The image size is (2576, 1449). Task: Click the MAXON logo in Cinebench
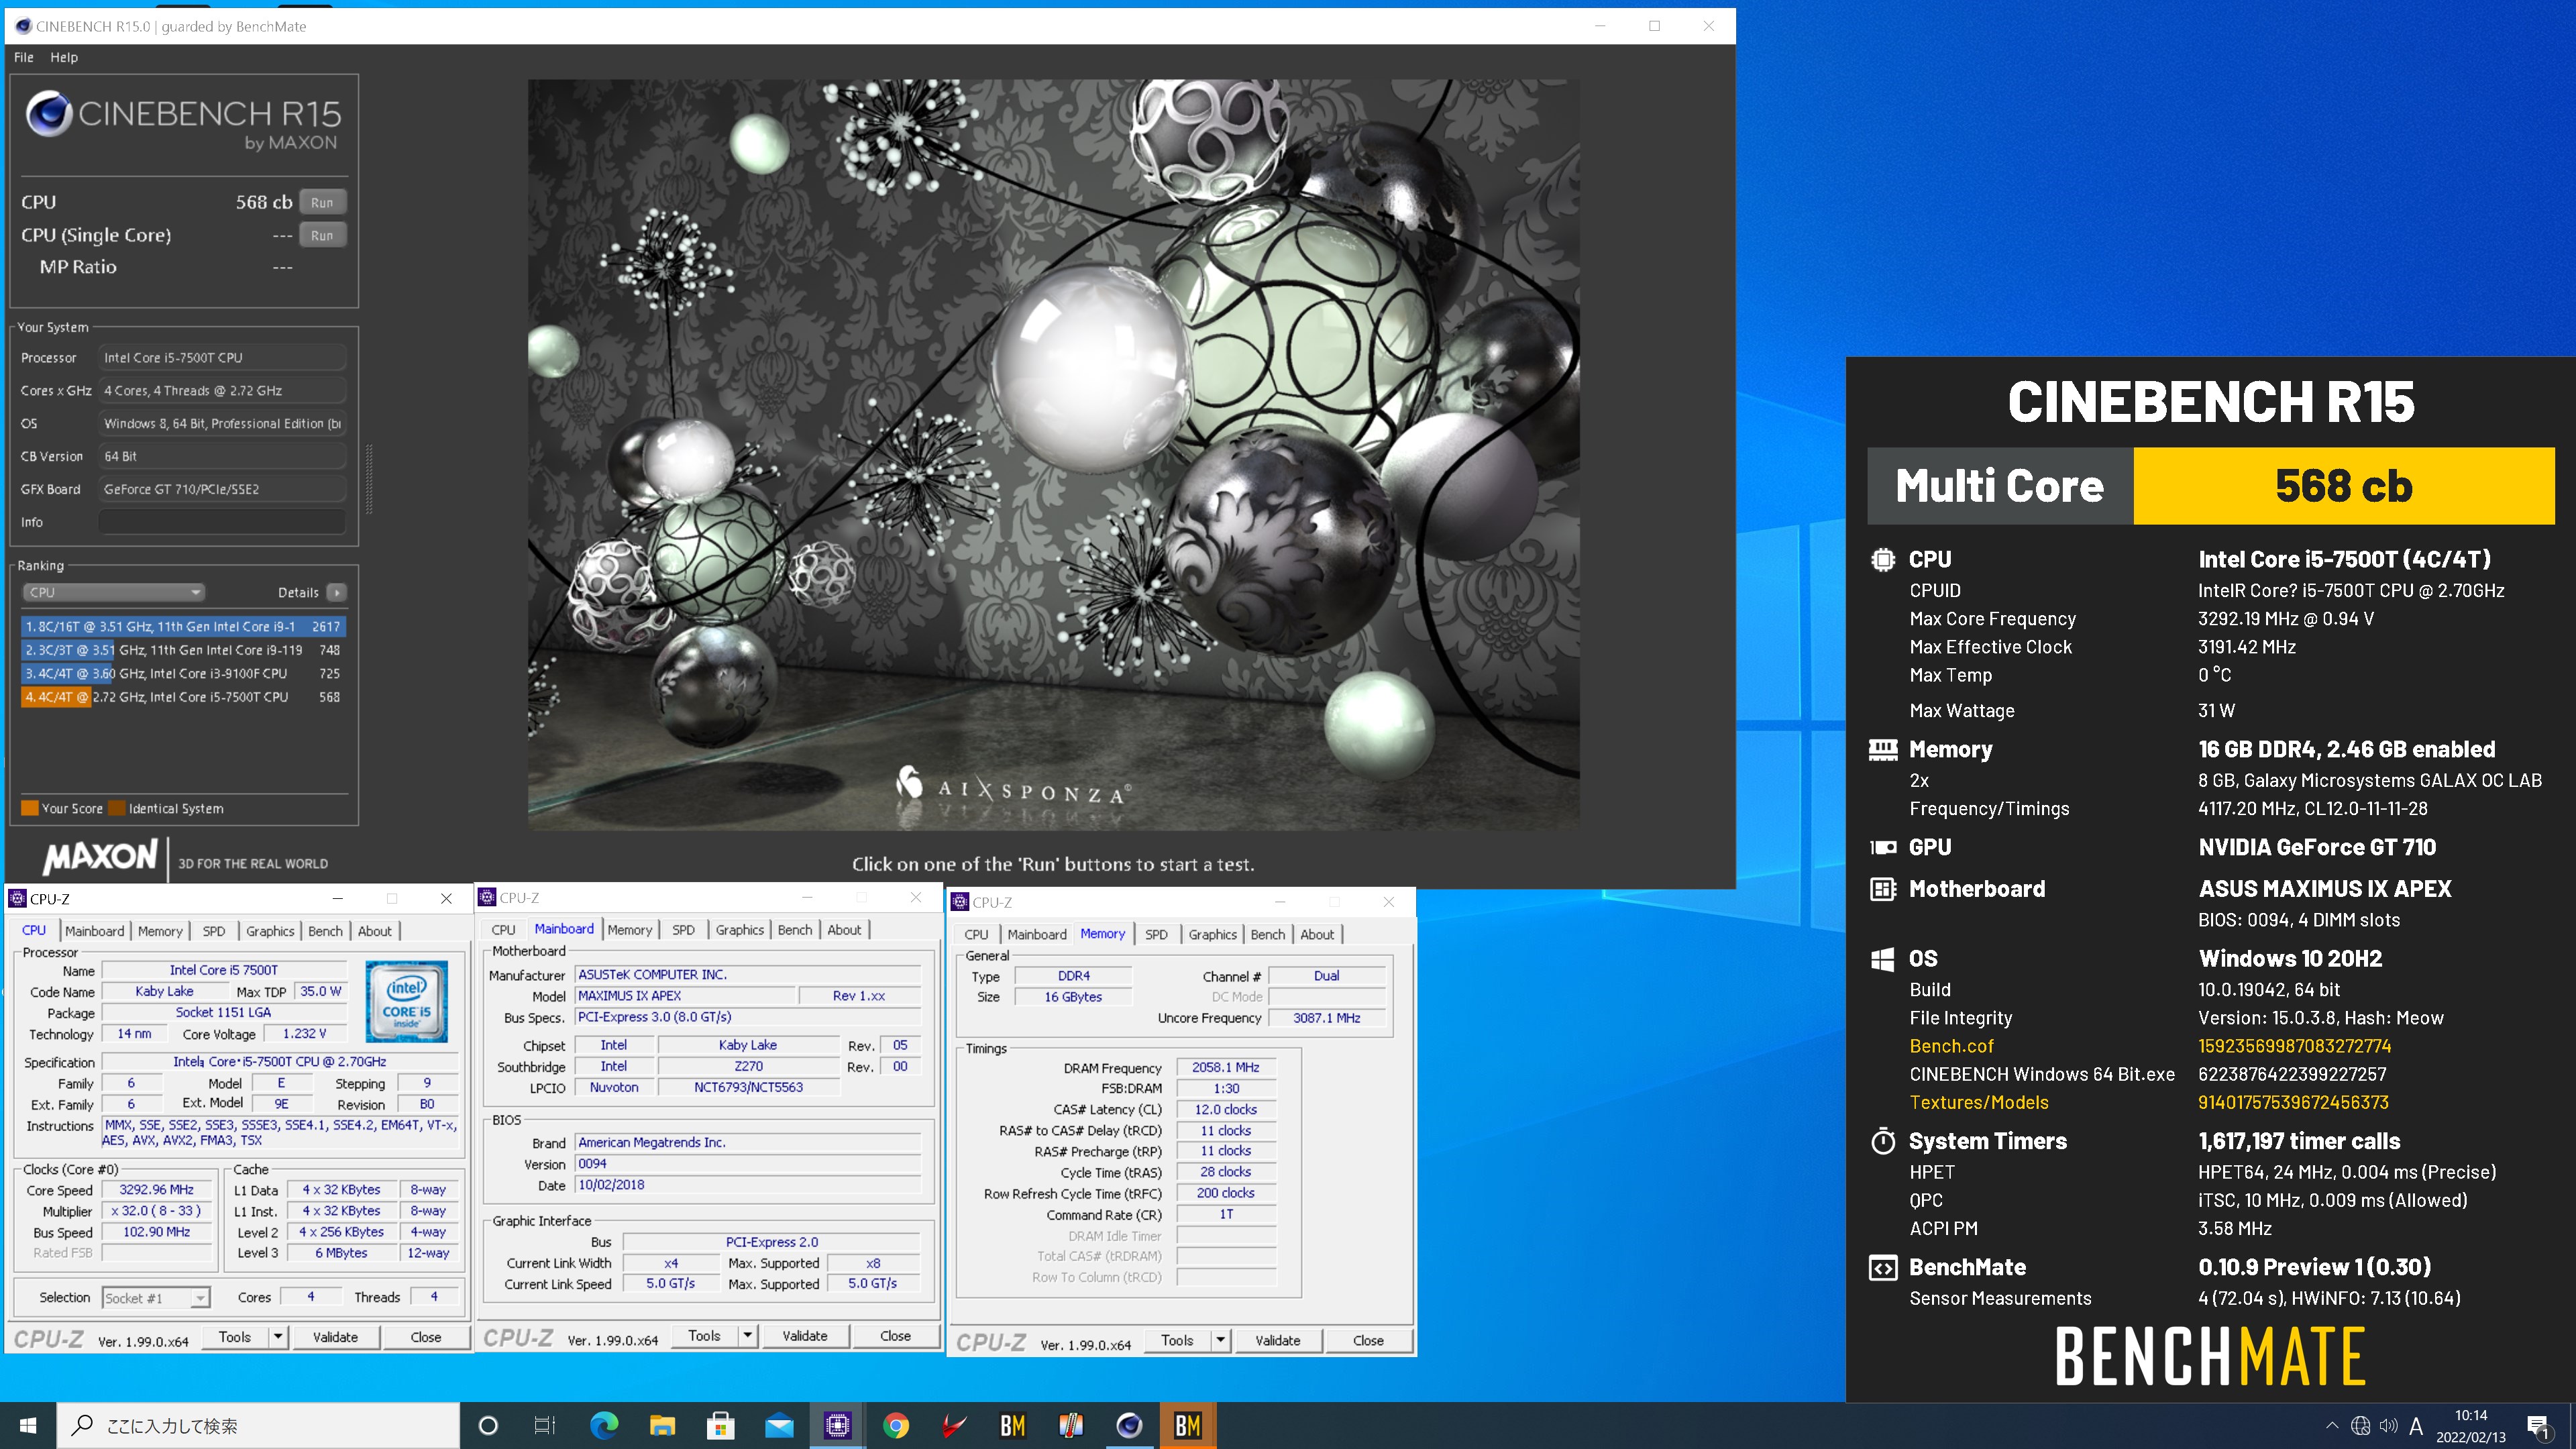pyautogui.click(x=100, y=858)
